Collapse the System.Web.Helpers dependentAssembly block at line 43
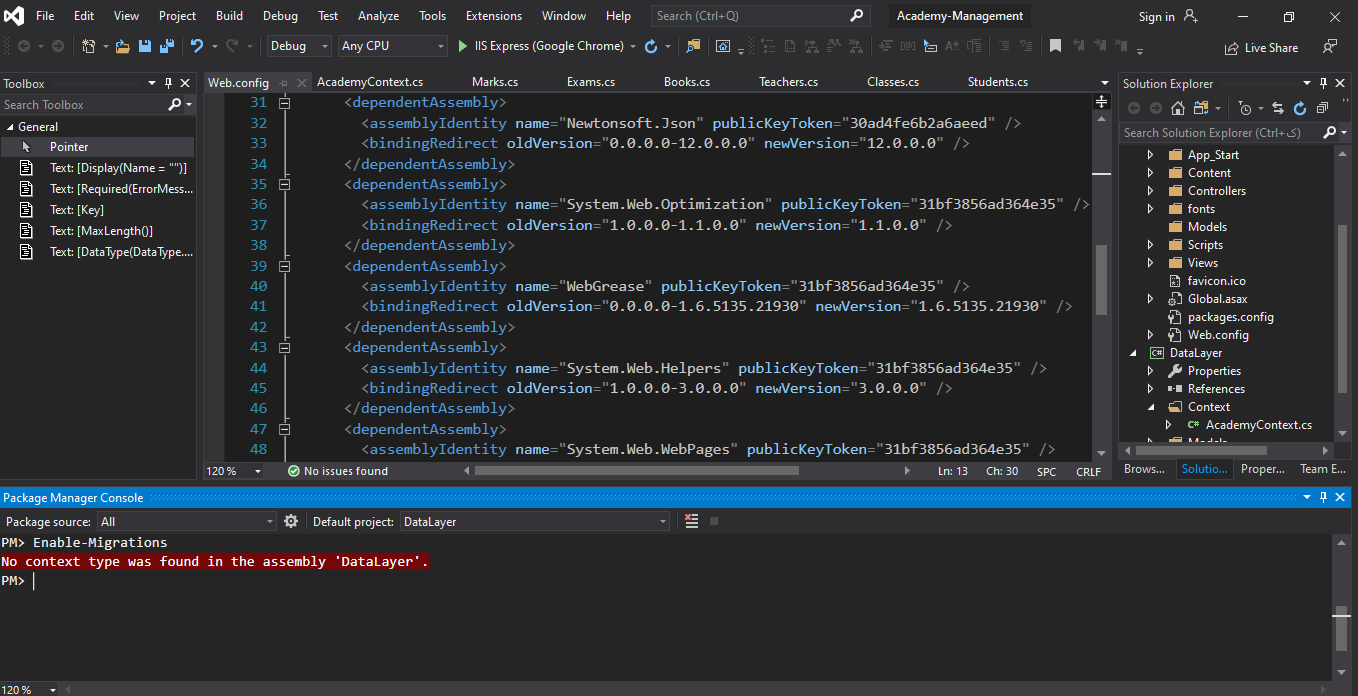 pos(284,347)
